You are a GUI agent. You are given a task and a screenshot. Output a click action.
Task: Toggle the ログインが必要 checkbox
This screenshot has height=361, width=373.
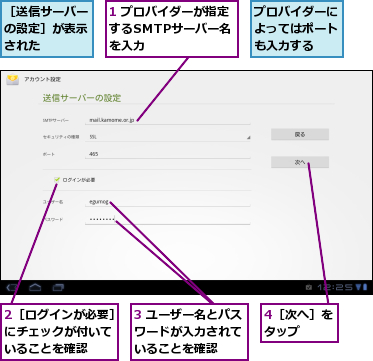[57, 180]
